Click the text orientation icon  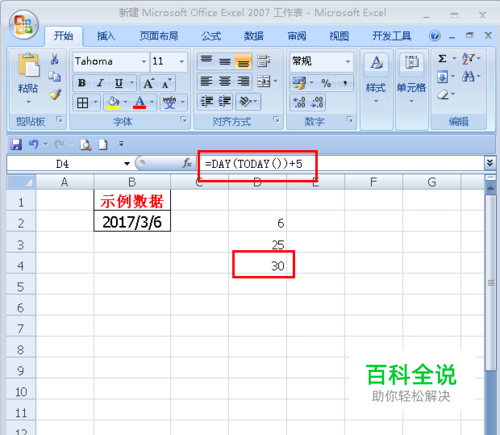246,102
